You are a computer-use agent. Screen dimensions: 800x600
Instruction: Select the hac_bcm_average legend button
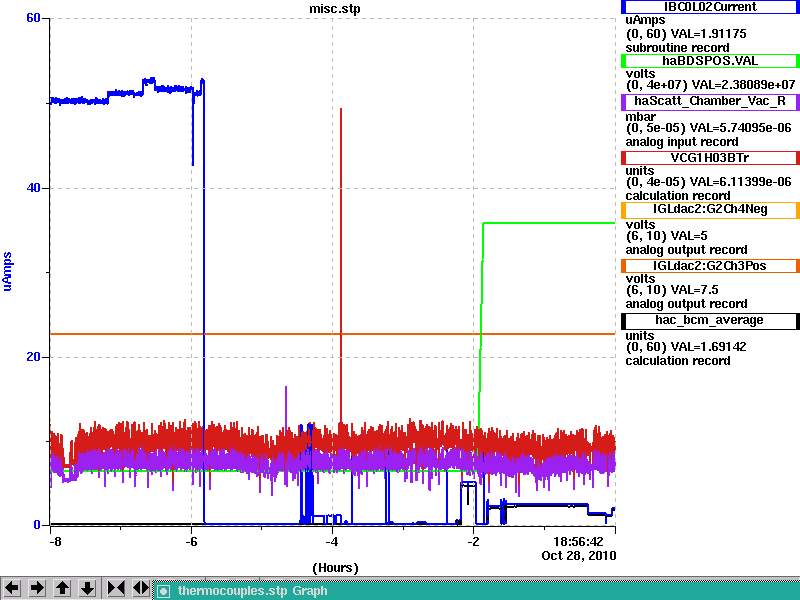click(710, 321)
